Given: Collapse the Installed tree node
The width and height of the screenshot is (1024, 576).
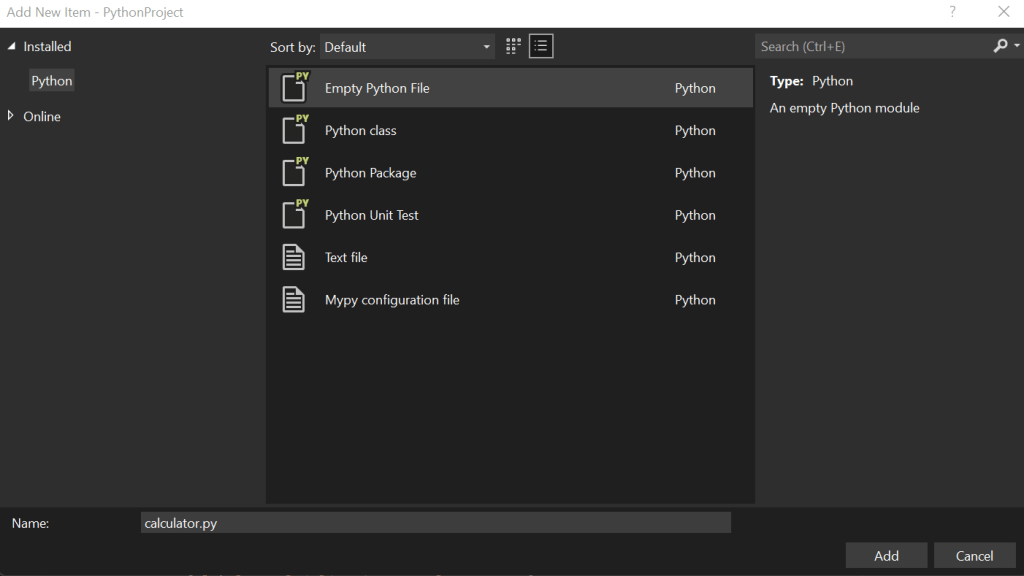Looking at the screenshot, I should click(x=12, y=46).
